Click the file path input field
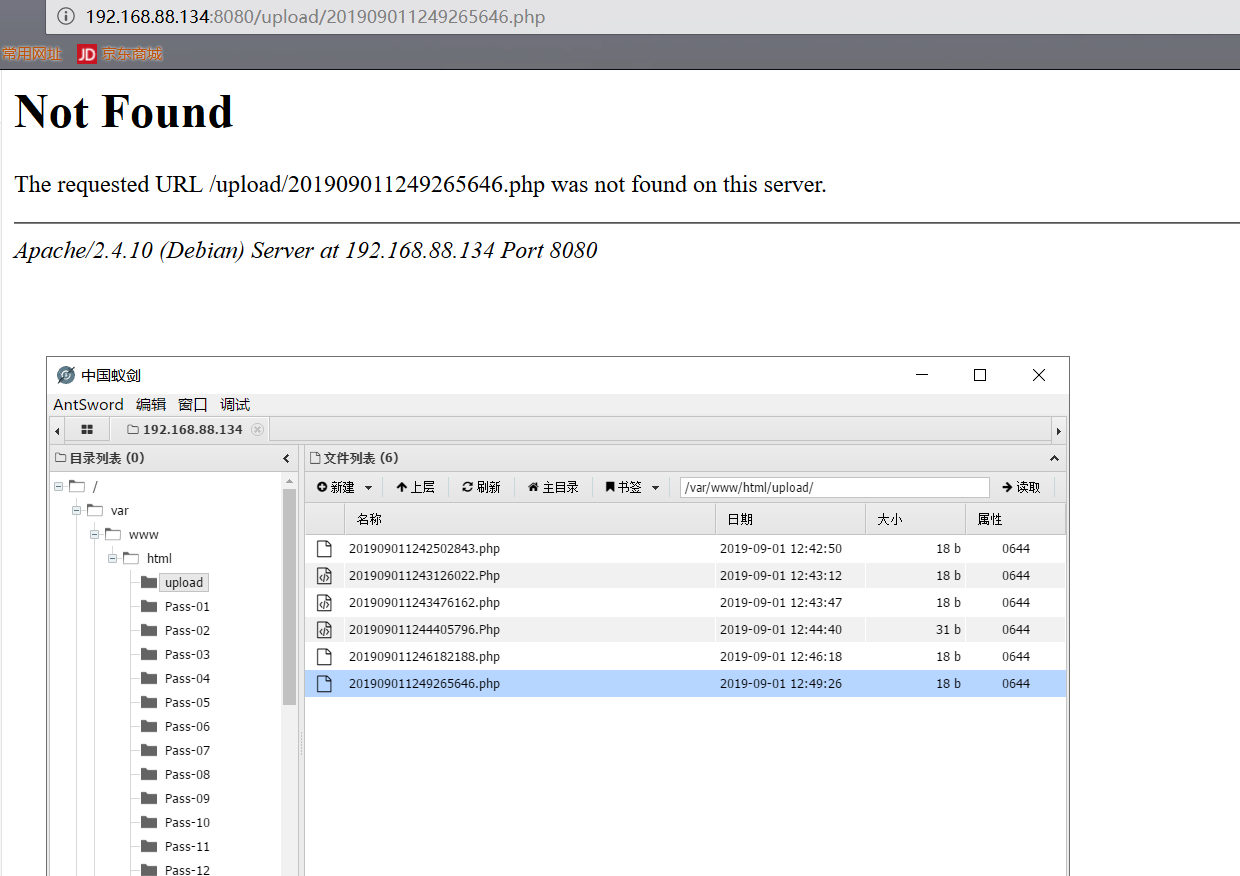This screenshot has width=1240, height=876. (834, 487)
